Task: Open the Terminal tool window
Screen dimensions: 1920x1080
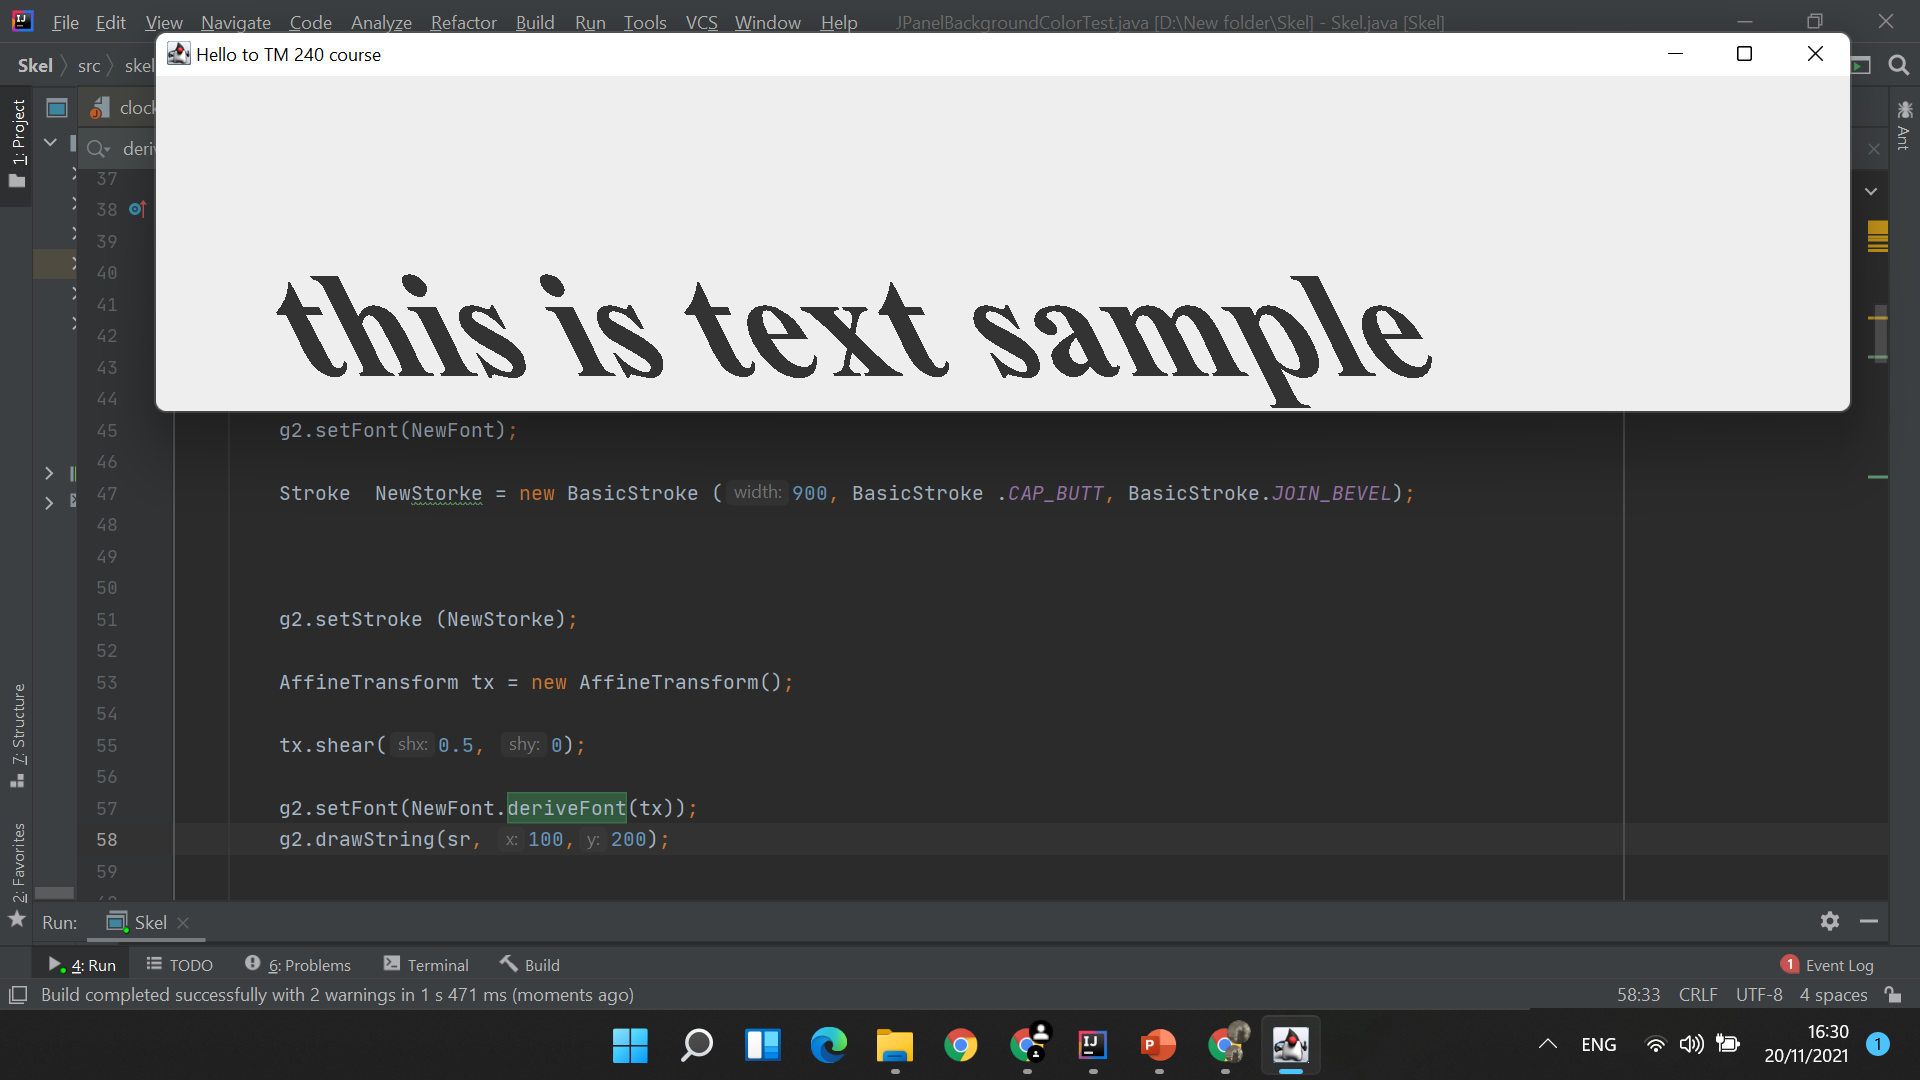Action: coord(427,964)
